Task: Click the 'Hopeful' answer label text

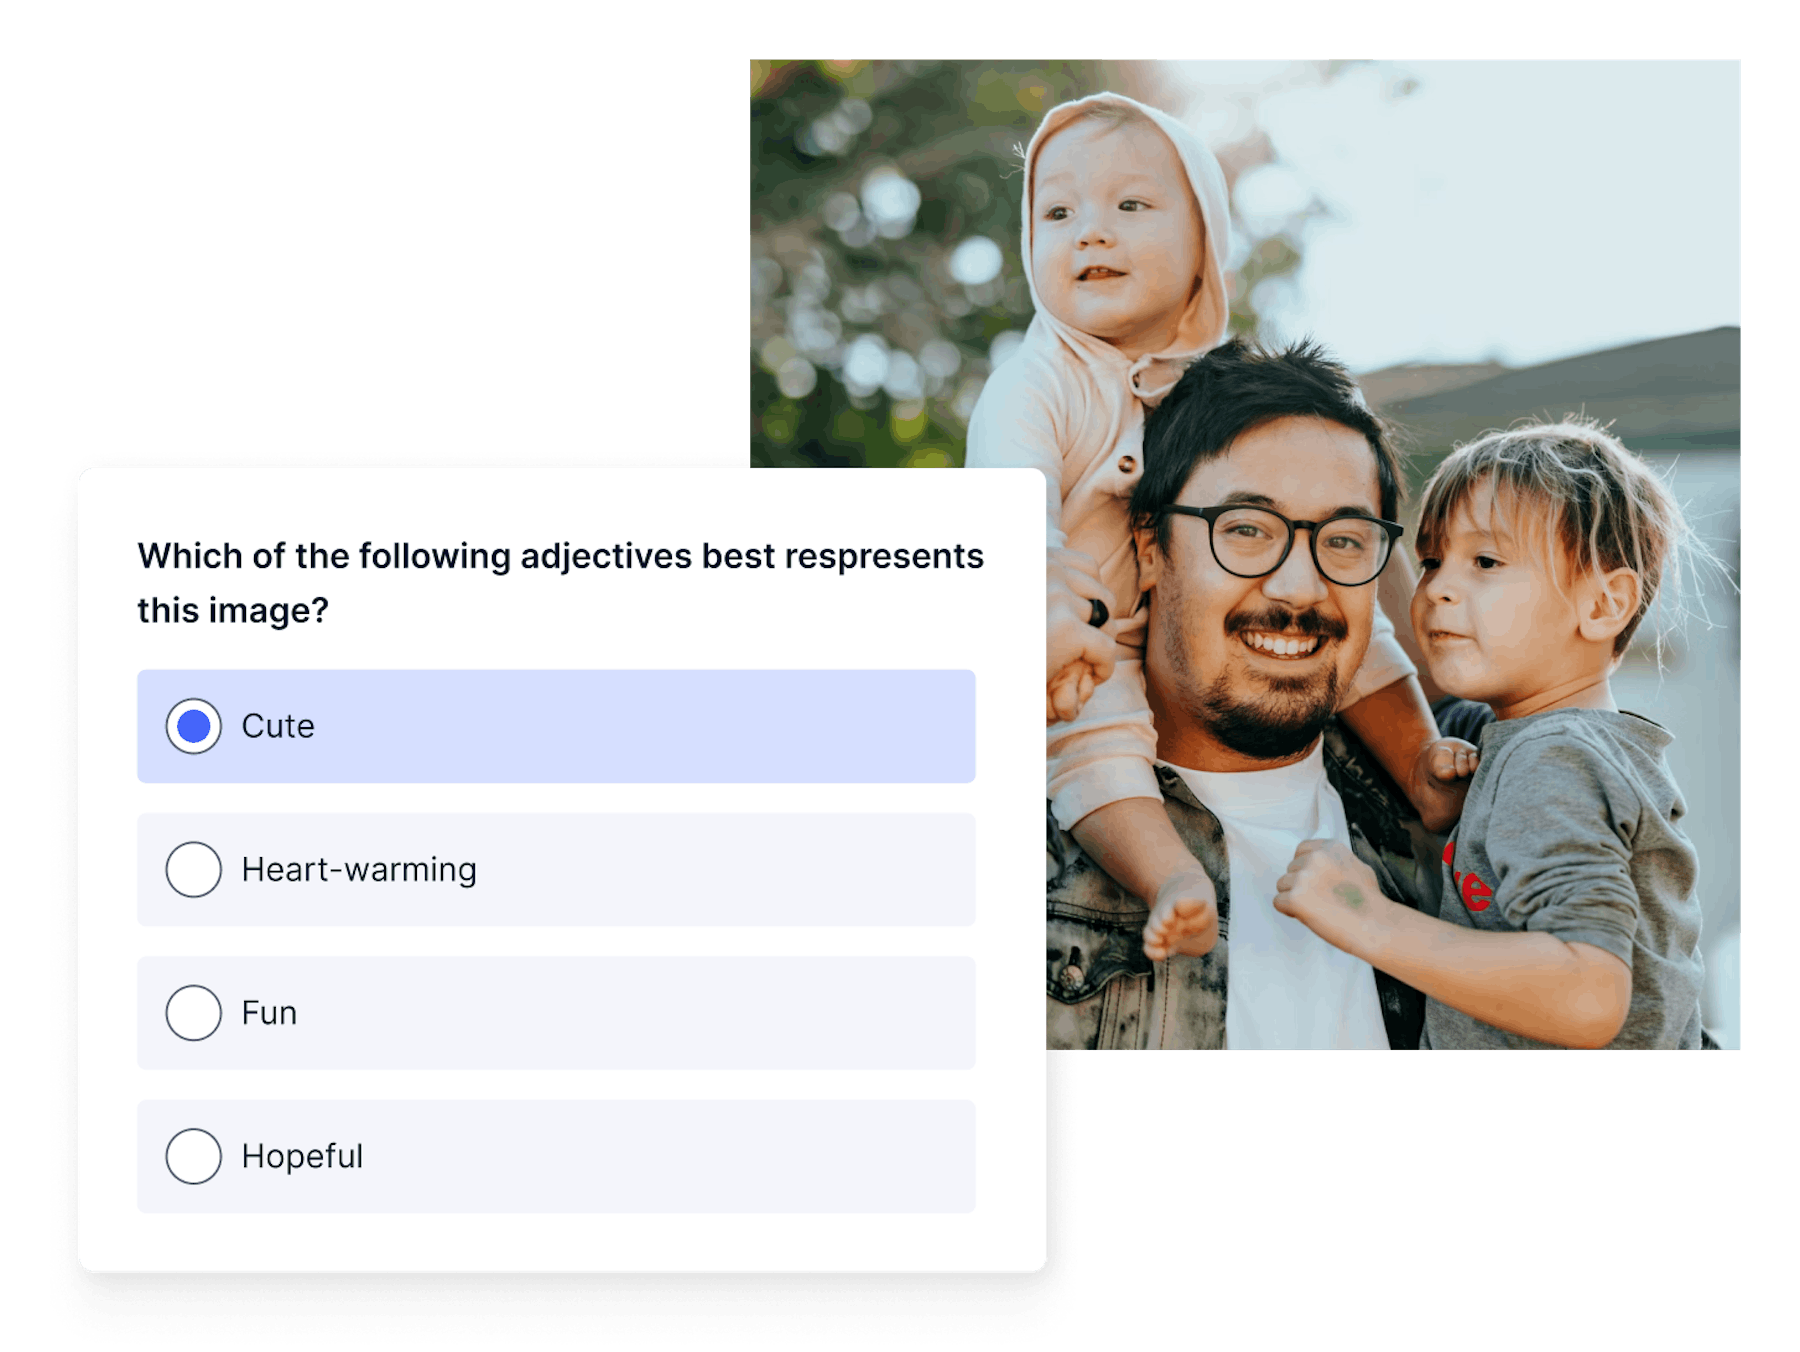Action: (302, 1156)
